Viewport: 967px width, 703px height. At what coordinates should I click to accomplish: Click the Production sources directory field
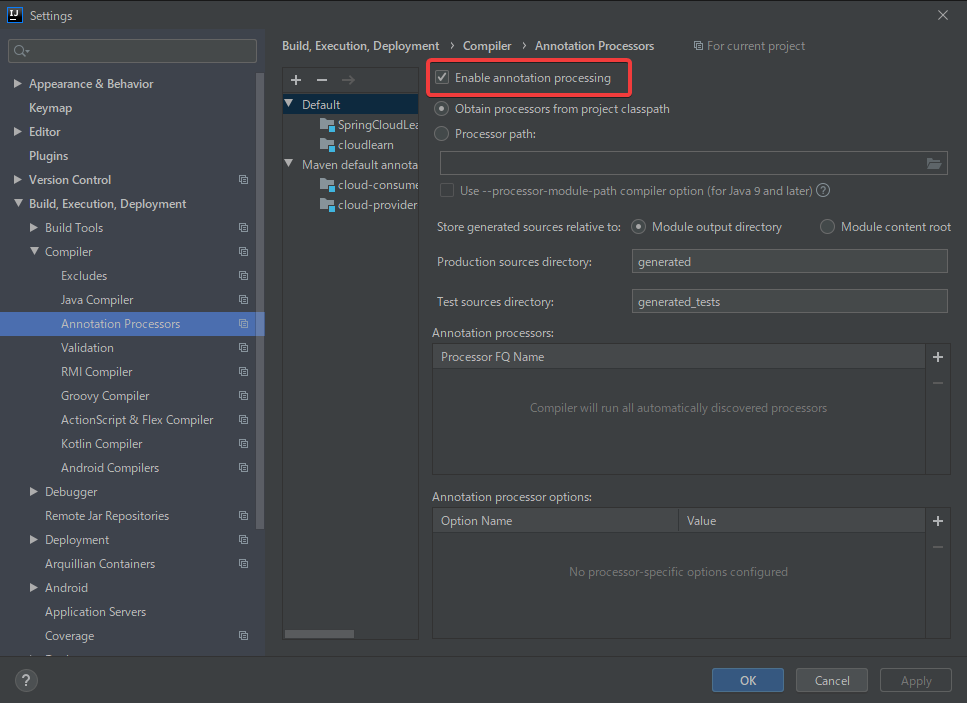pyautogui.click(x=790, y=262)
